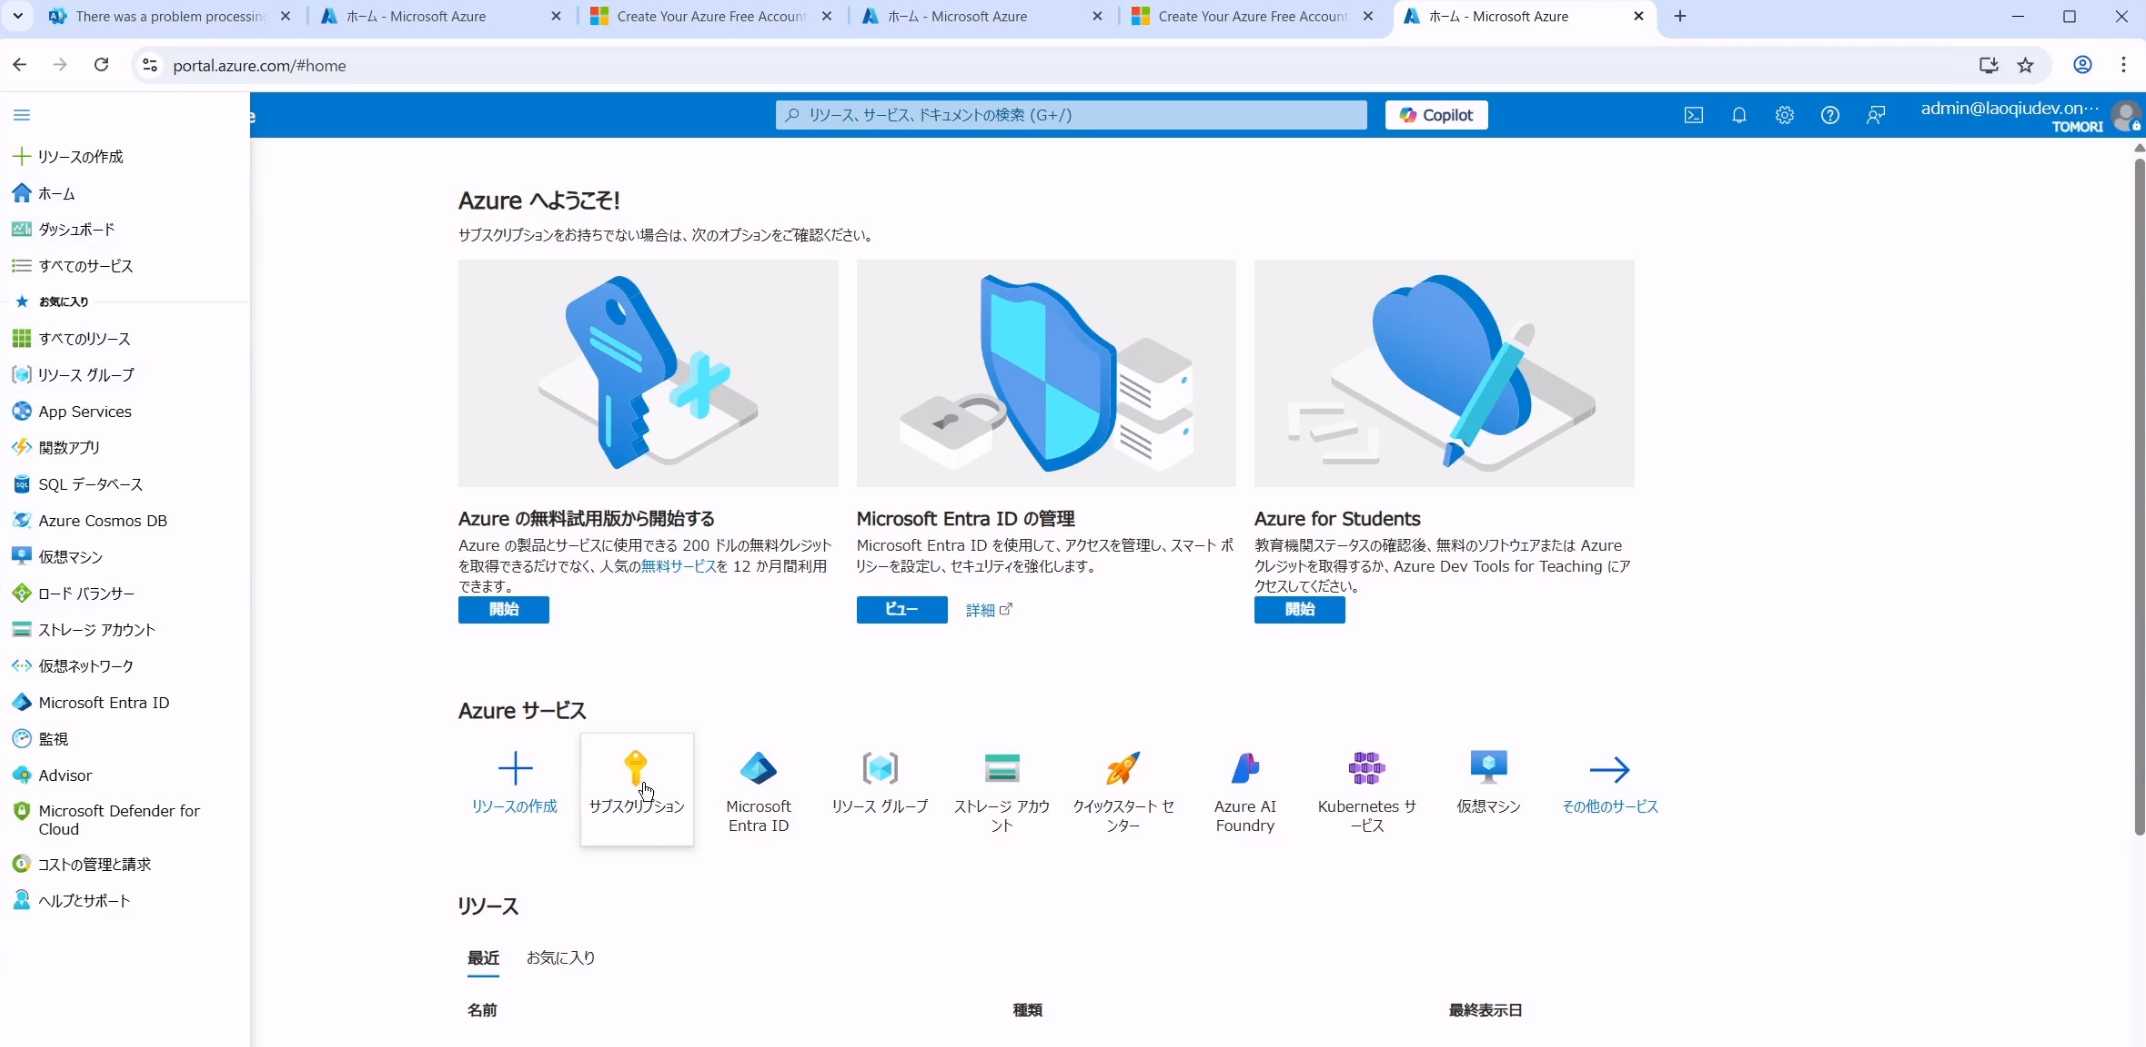
Task: Focus the resource search box
Action: point(1070,115)
